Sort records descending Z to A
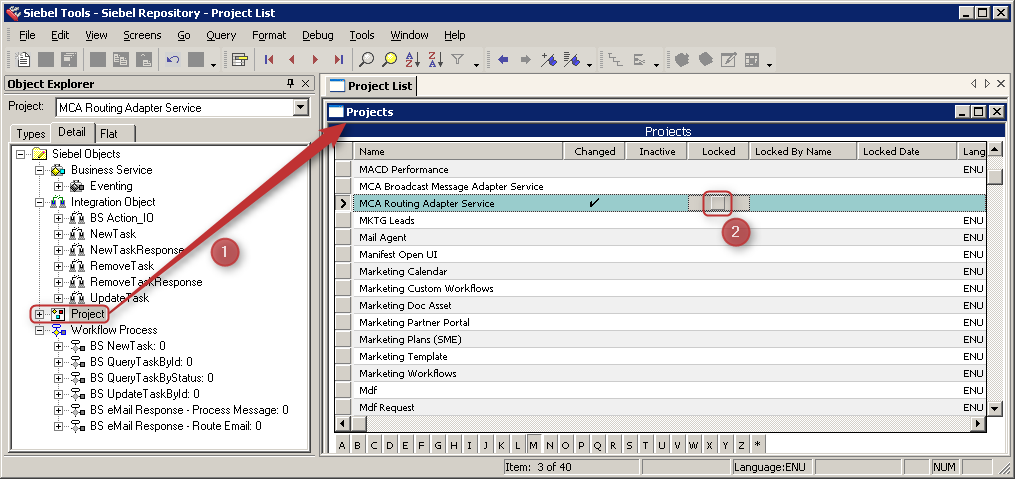The height and width of the screenshot is (479, 1015). coord(435,60)
